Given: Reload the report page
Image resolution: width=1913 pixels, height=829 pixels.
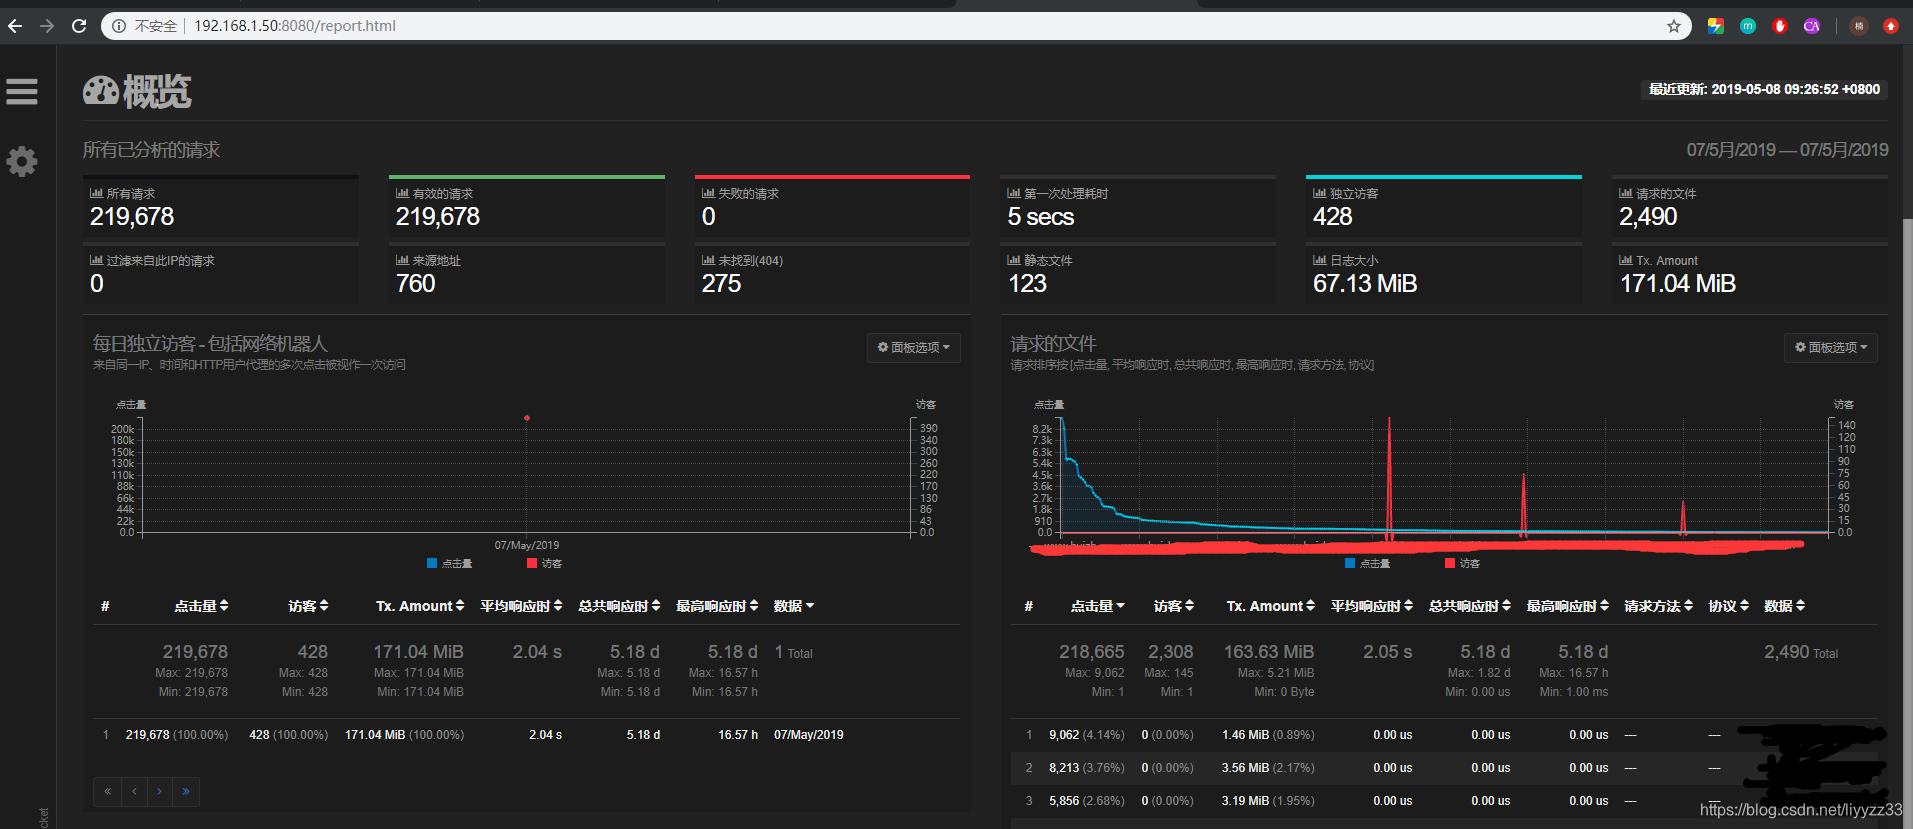Looking at the screenshot, I should pyautogui.click(x=79, y=26).
